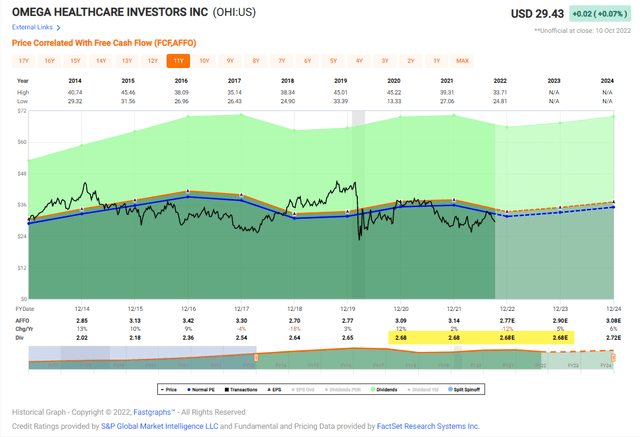
Task: Click the left range slider handle
Action: coord(256,358)
